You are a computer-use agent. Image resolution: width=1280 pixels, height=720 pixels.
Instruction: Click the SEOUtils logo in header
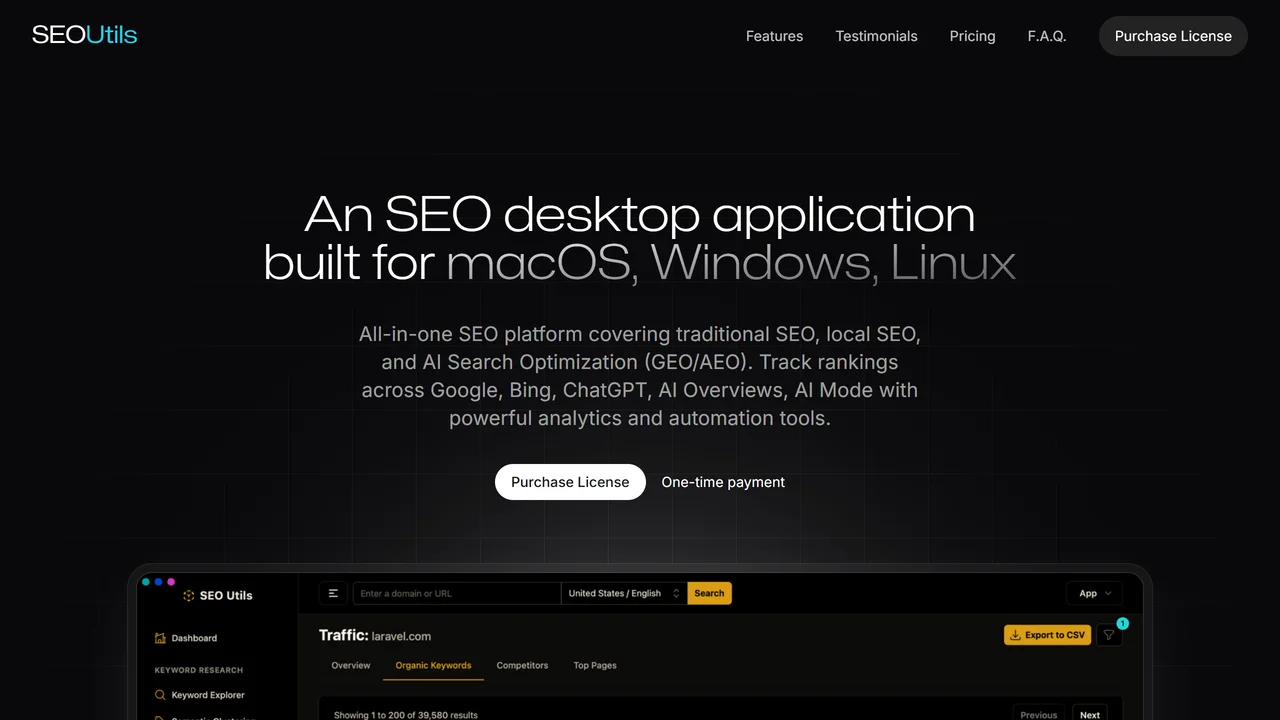[84, 35]
